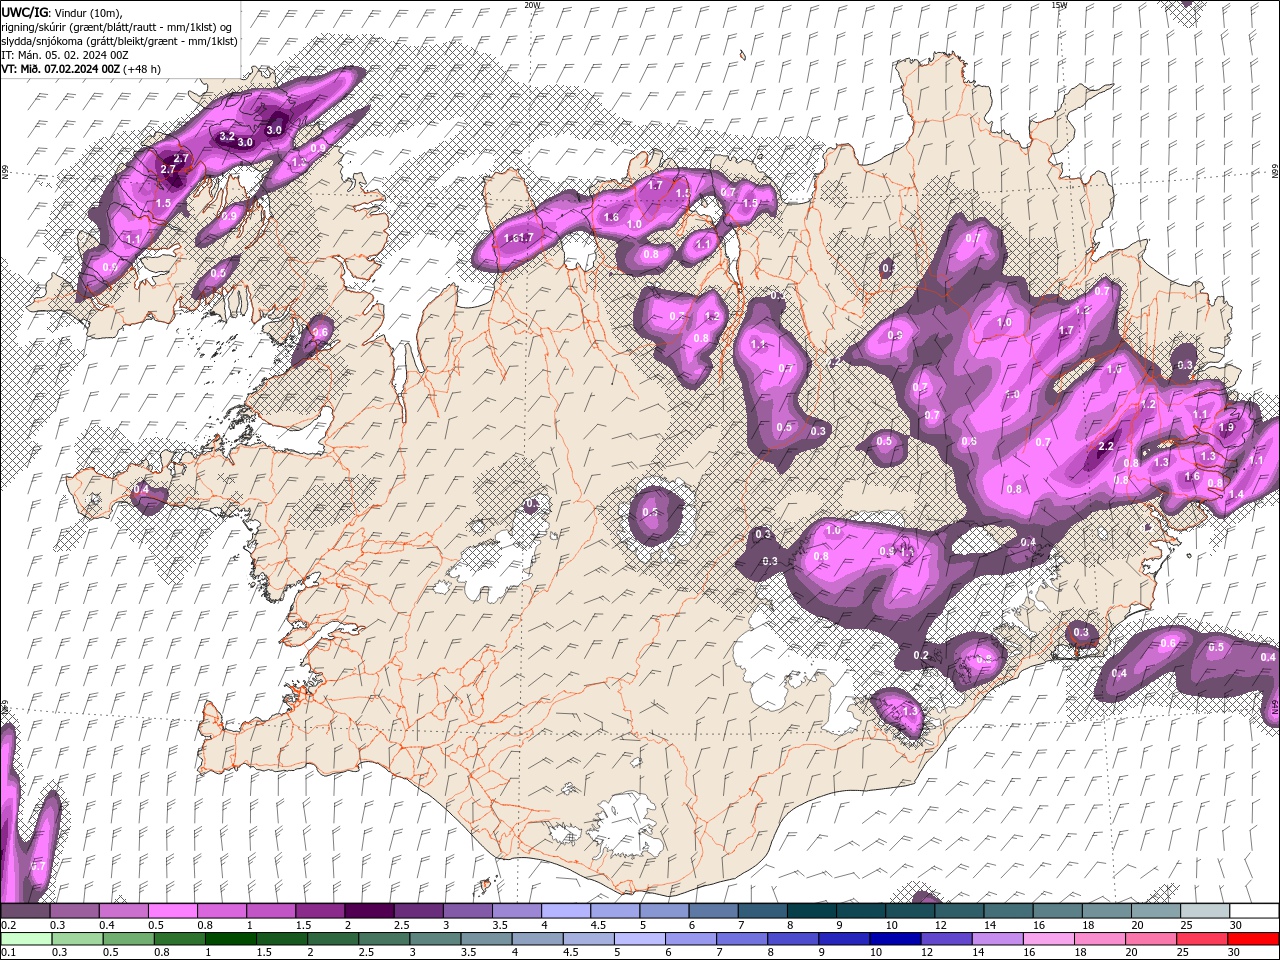The image size is (1280, 960).
Task: Pick the 3–3.5 grey-green rain legend swatch
Action: tap(435, 939)
